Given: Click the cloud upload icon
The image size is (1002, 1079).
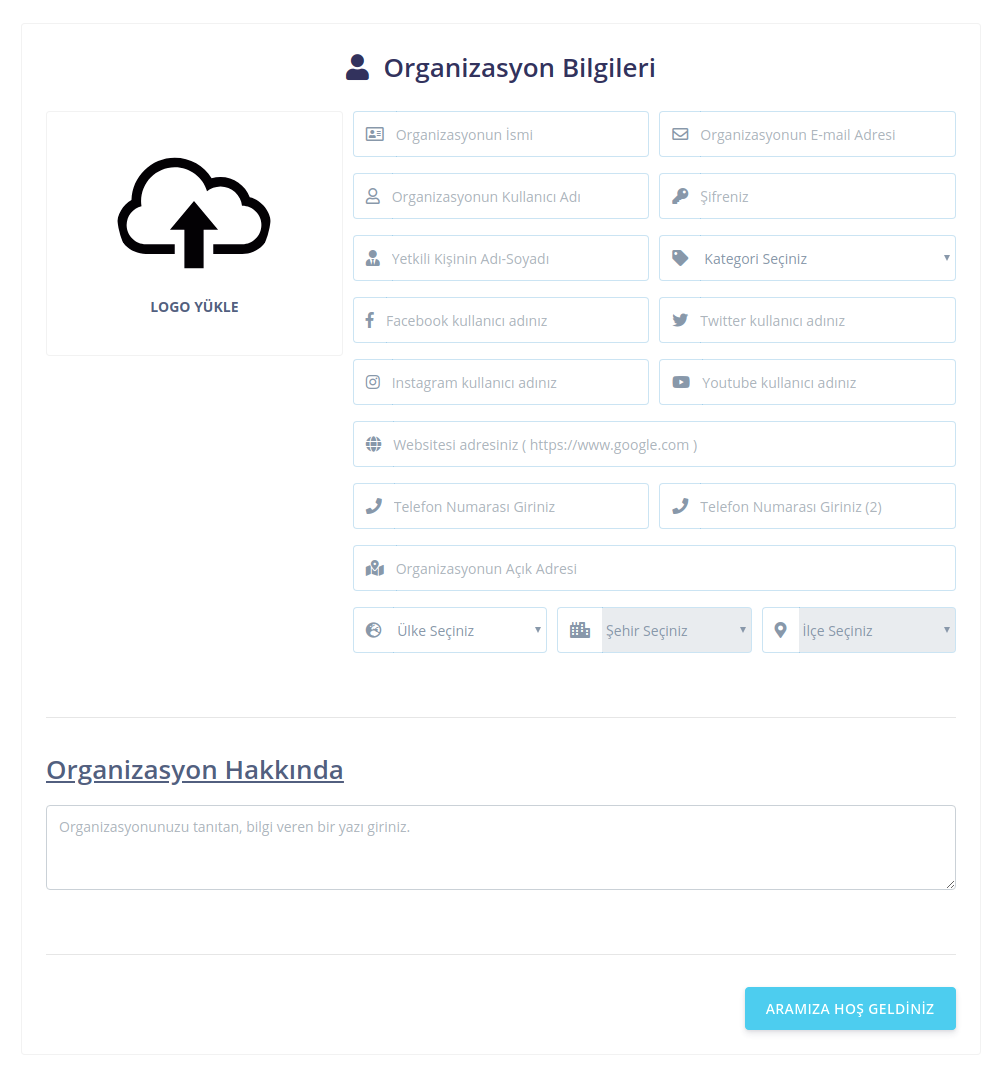Looking at the screenshot, I should click(x=194, y=212).
